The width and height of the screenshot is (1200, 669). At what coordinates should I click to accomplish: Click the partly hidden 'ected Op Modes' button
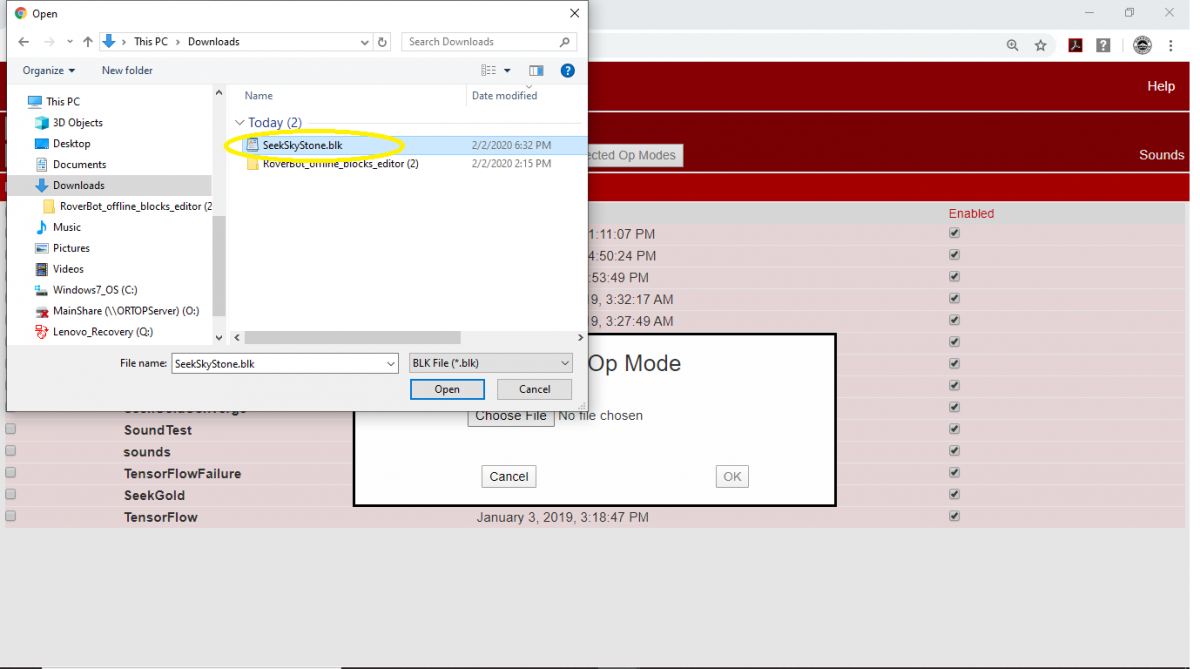[x=635, y=155]
